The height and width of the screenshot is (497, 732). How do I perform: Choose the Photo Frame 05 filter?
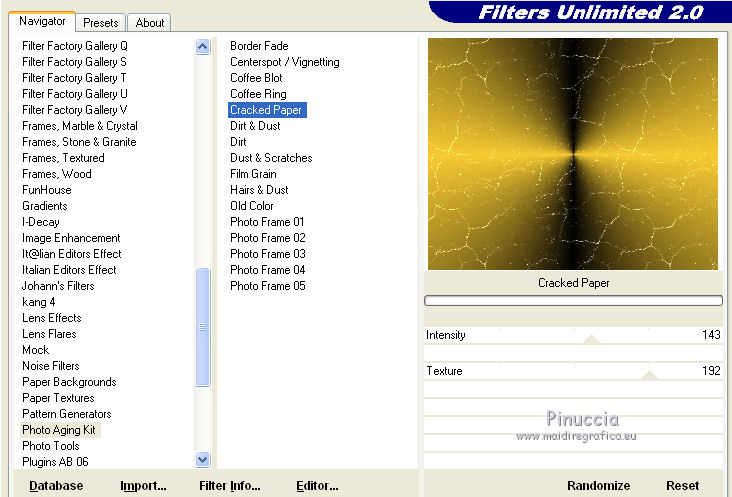267,286
